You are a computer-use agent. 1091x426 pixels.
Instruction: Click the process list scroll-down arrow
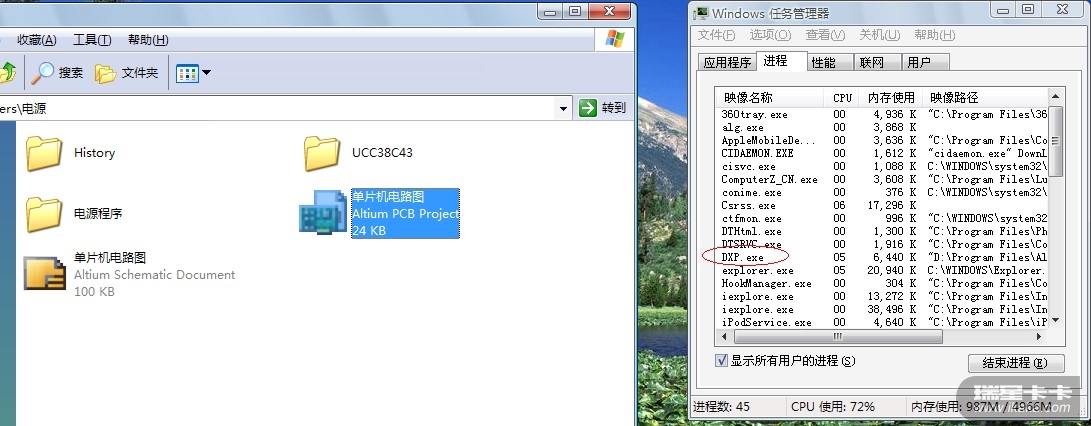tap(1056, 320)
